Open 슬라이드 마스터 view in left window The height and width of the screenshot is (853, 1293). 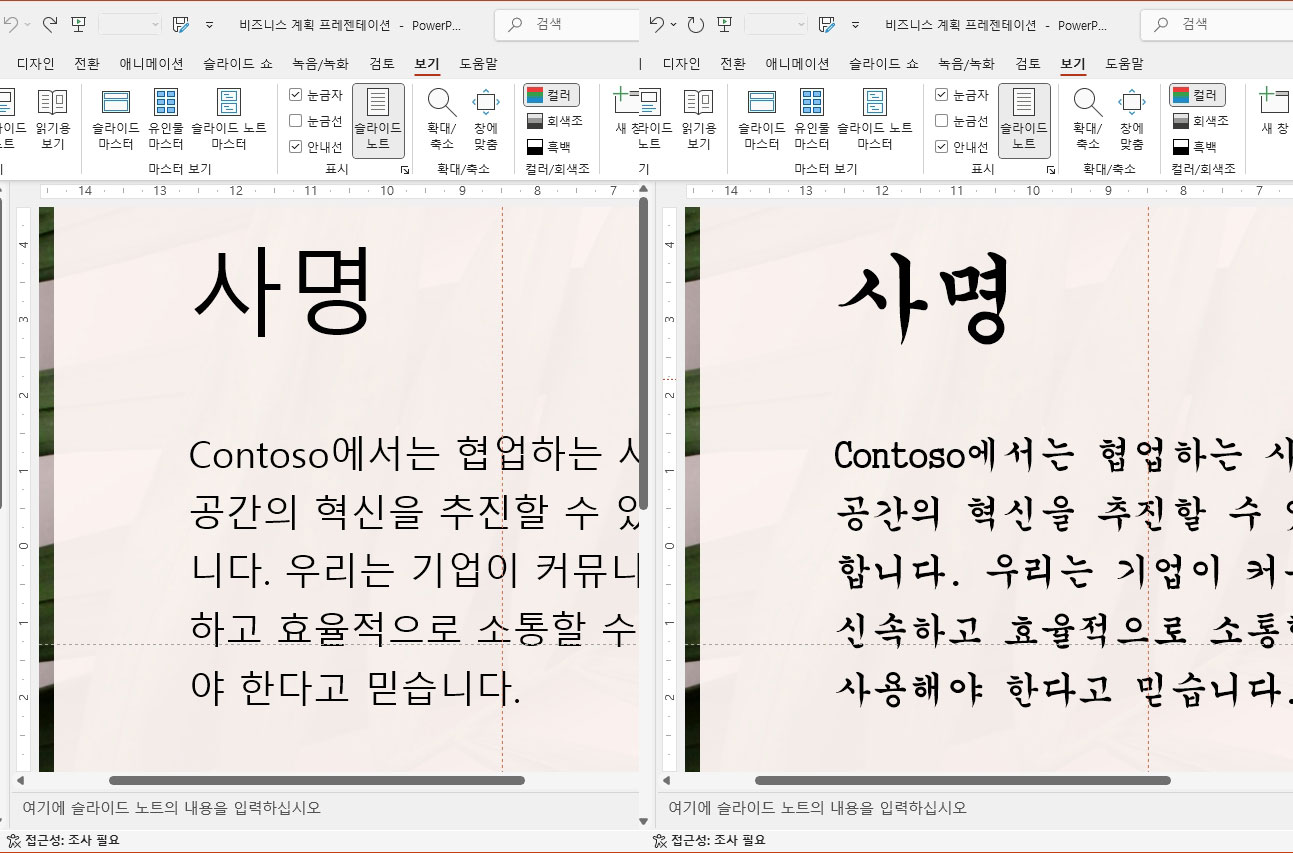[116, 120]
